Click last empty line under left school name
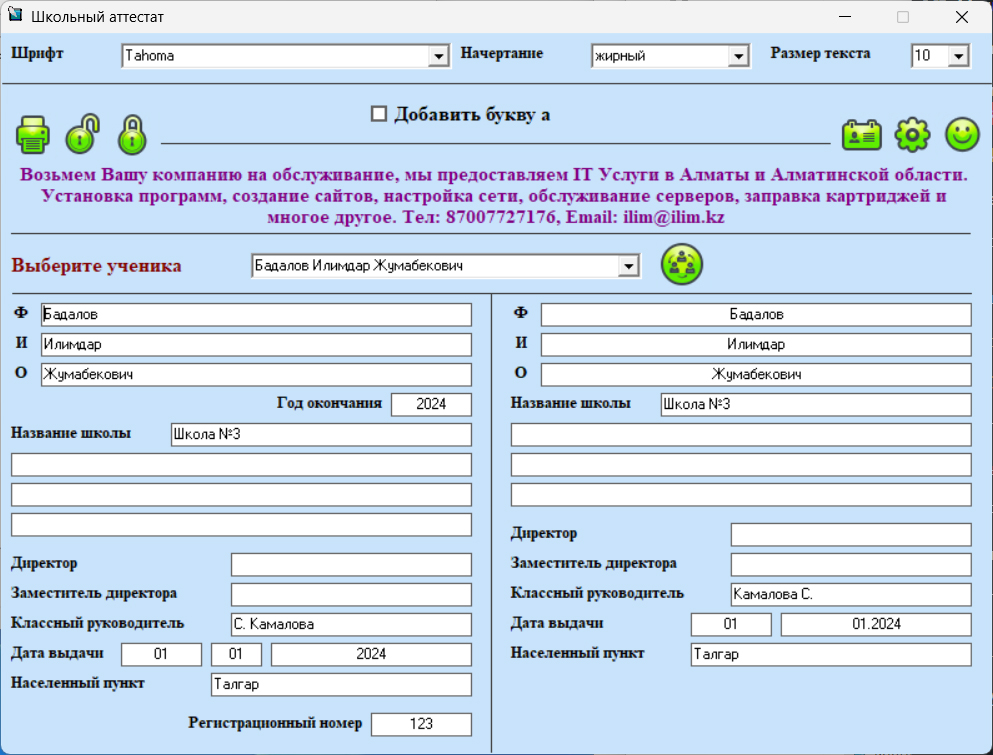This screenshot has height=755, width=993. tap(241, 524)
